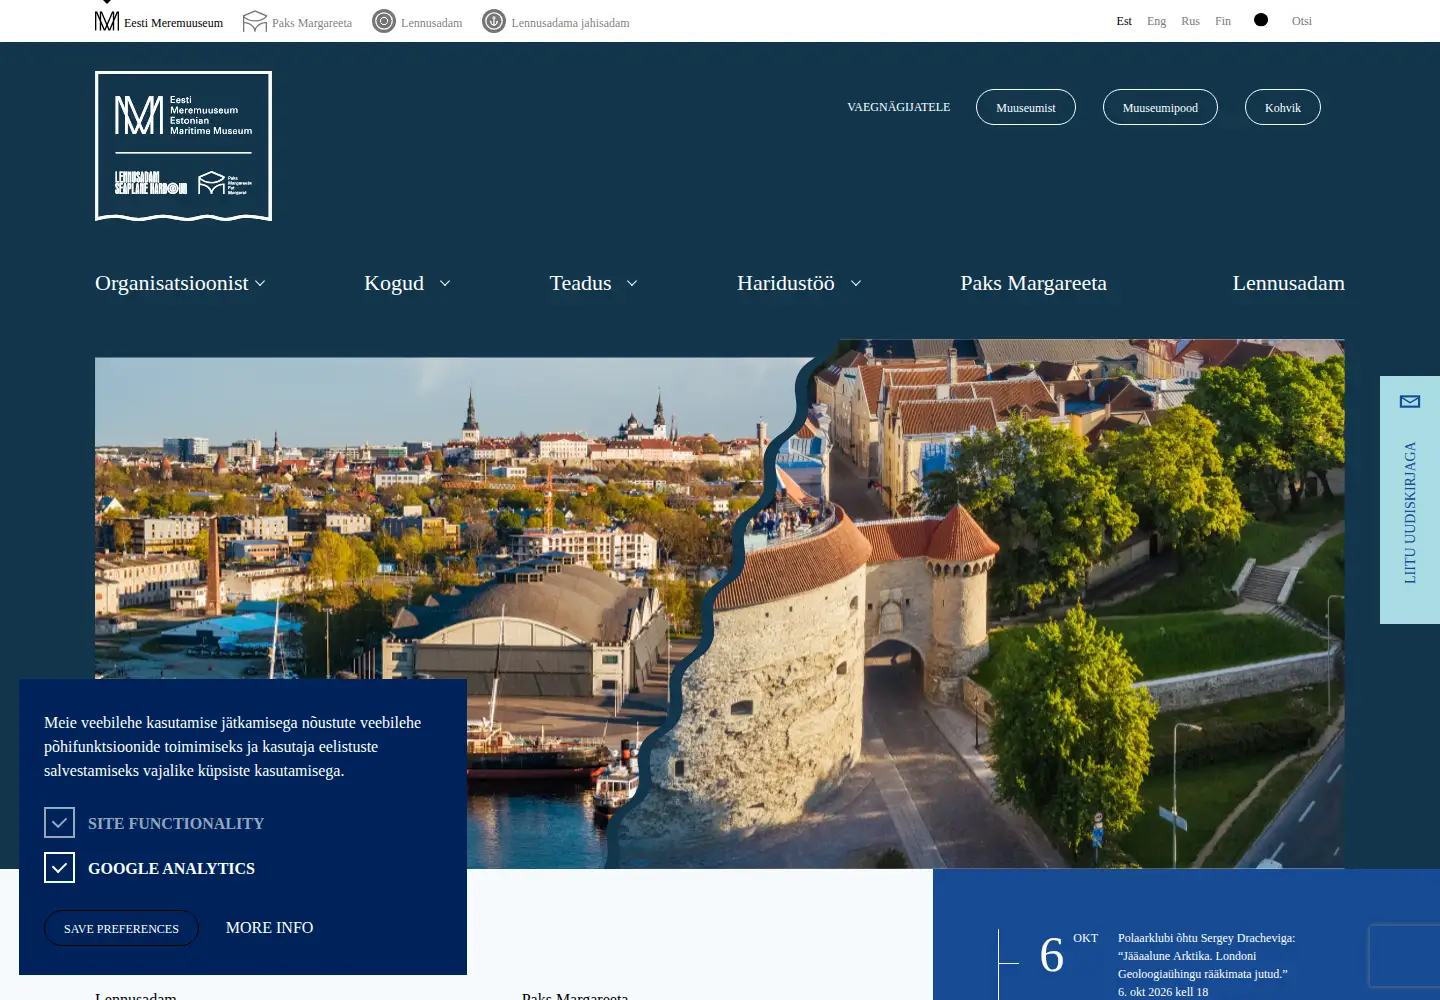The width and height of the screenshot is (1440, 1000).
Task: Expand the Haridustöö menu chevron
Action: pos(856,284)
